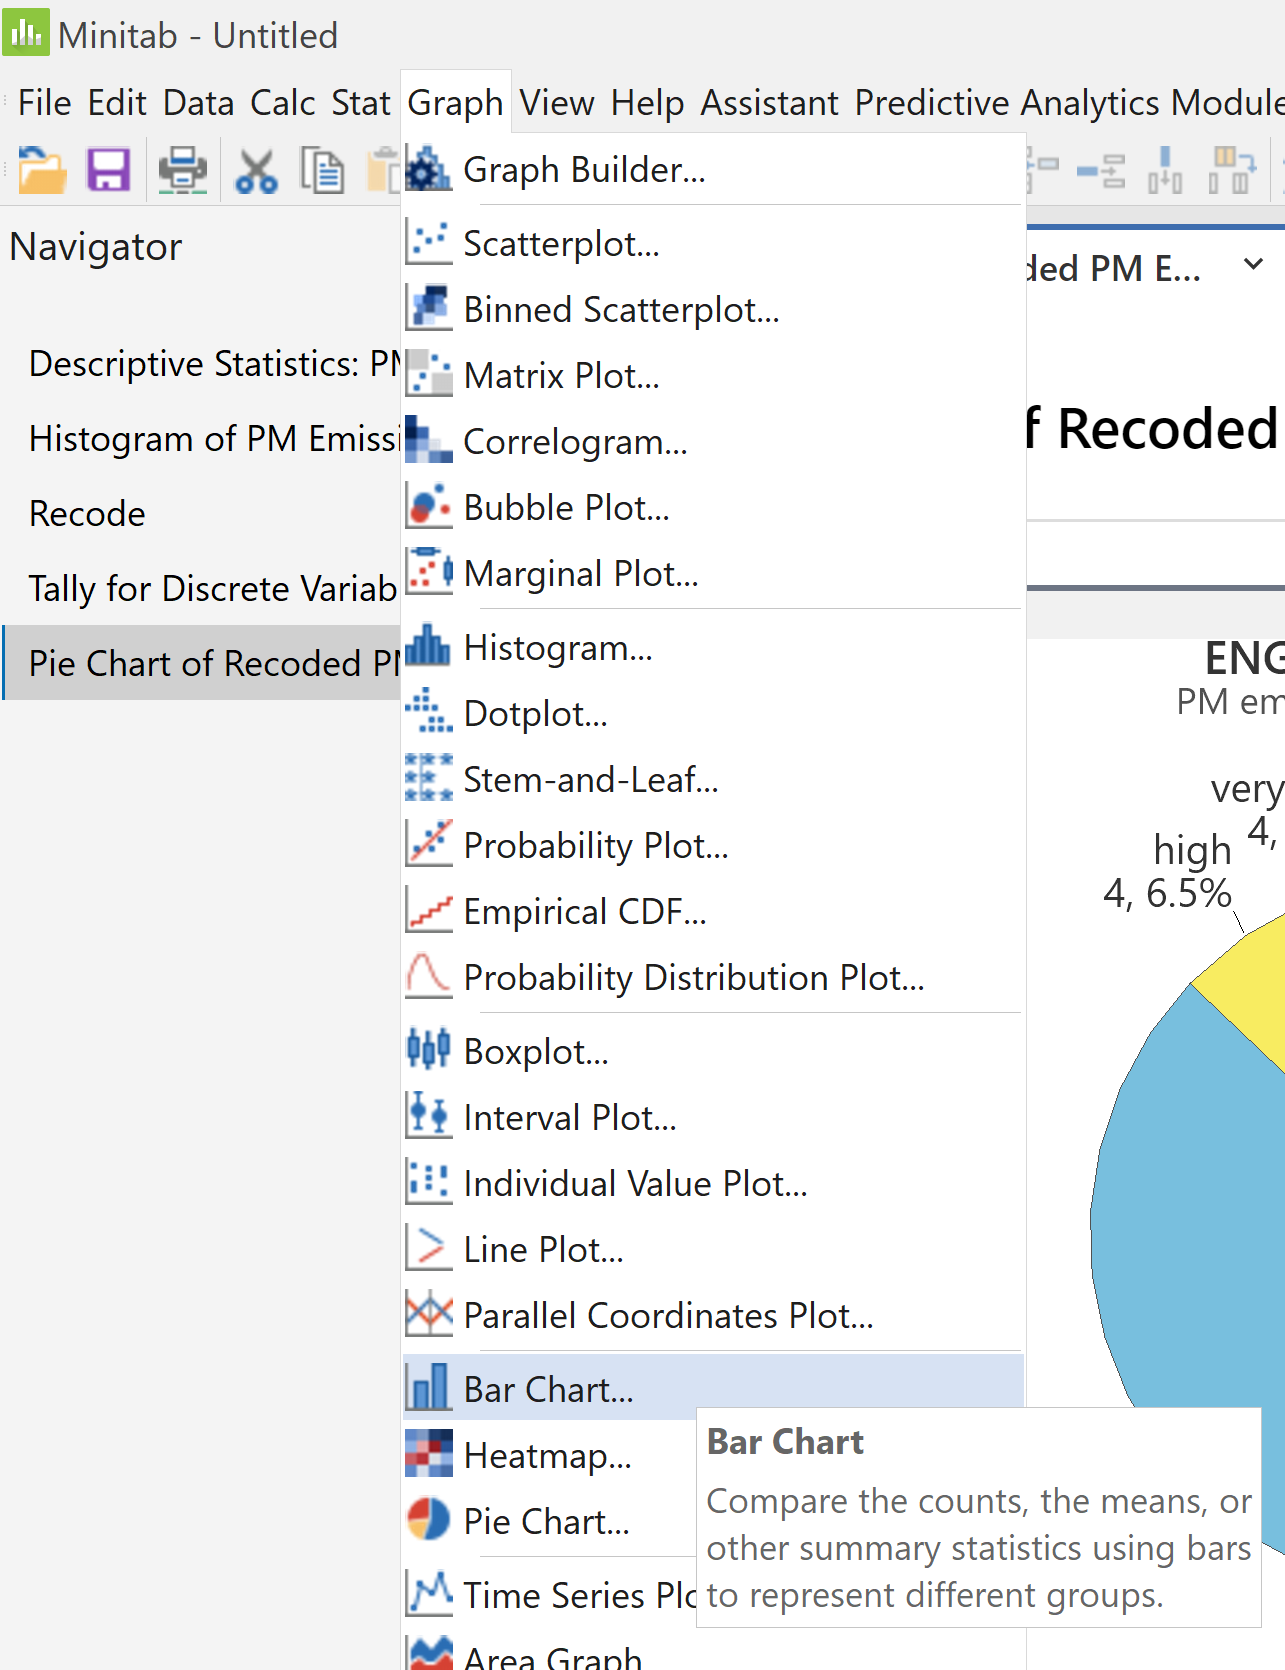Viewport: 1285px width, 1670px height.
Task: Click the Area Graph icon
Action: [x=429, y=1653]
